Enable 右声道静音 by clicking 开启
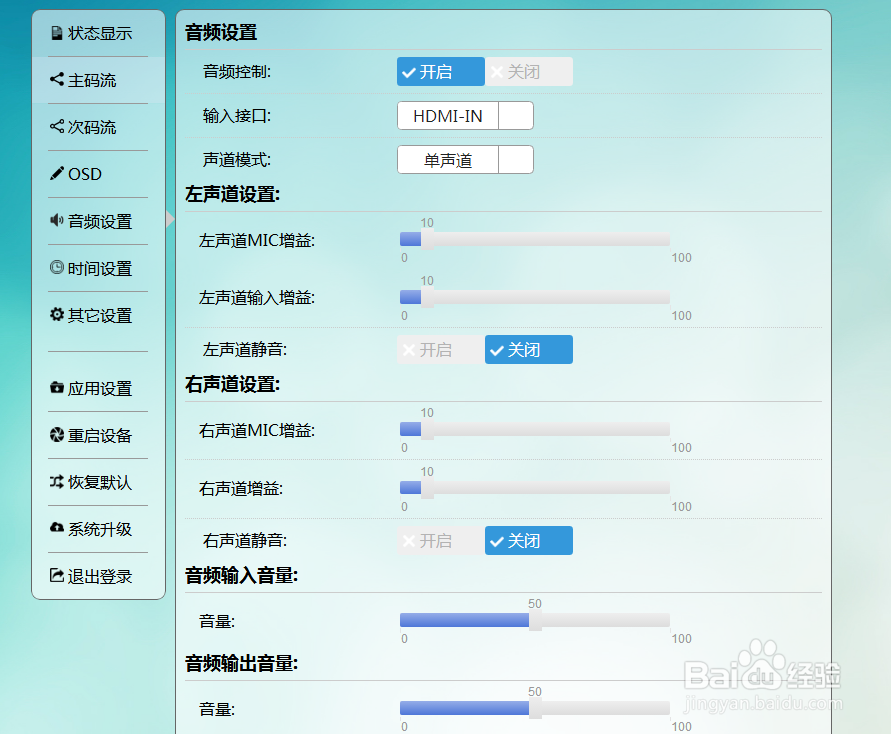891x734 pixels. pyautogui.click(x=440, y=540)
